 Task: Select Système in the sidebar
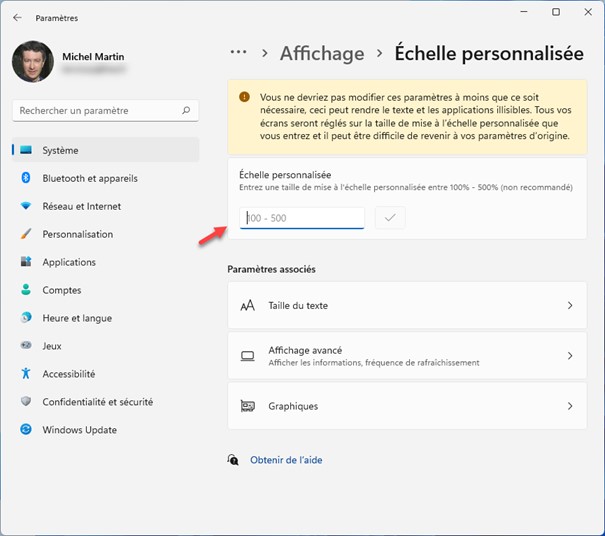pos(60,150)
